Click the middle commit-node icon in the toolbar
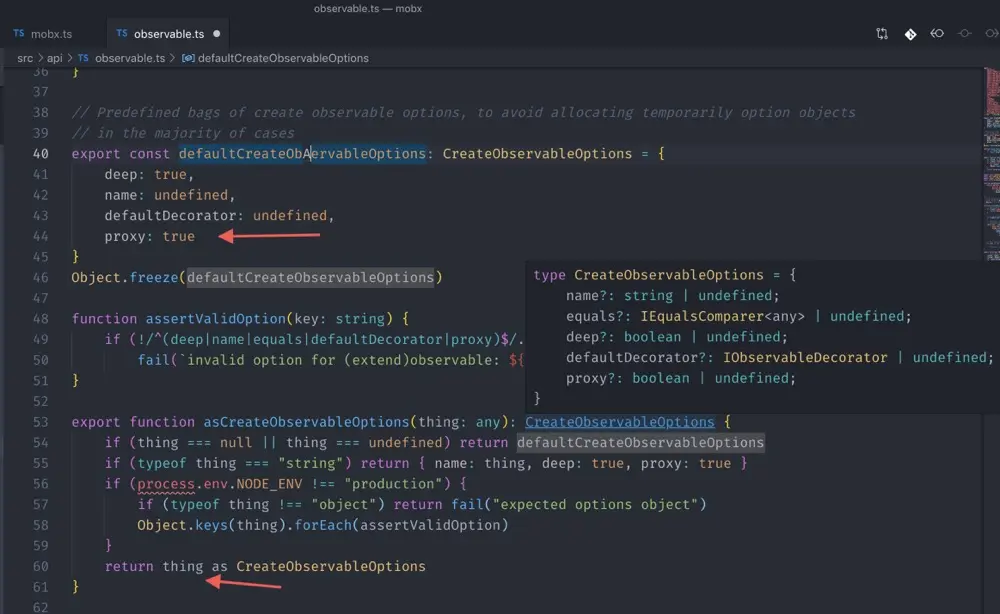 click(x=964, y=33)
